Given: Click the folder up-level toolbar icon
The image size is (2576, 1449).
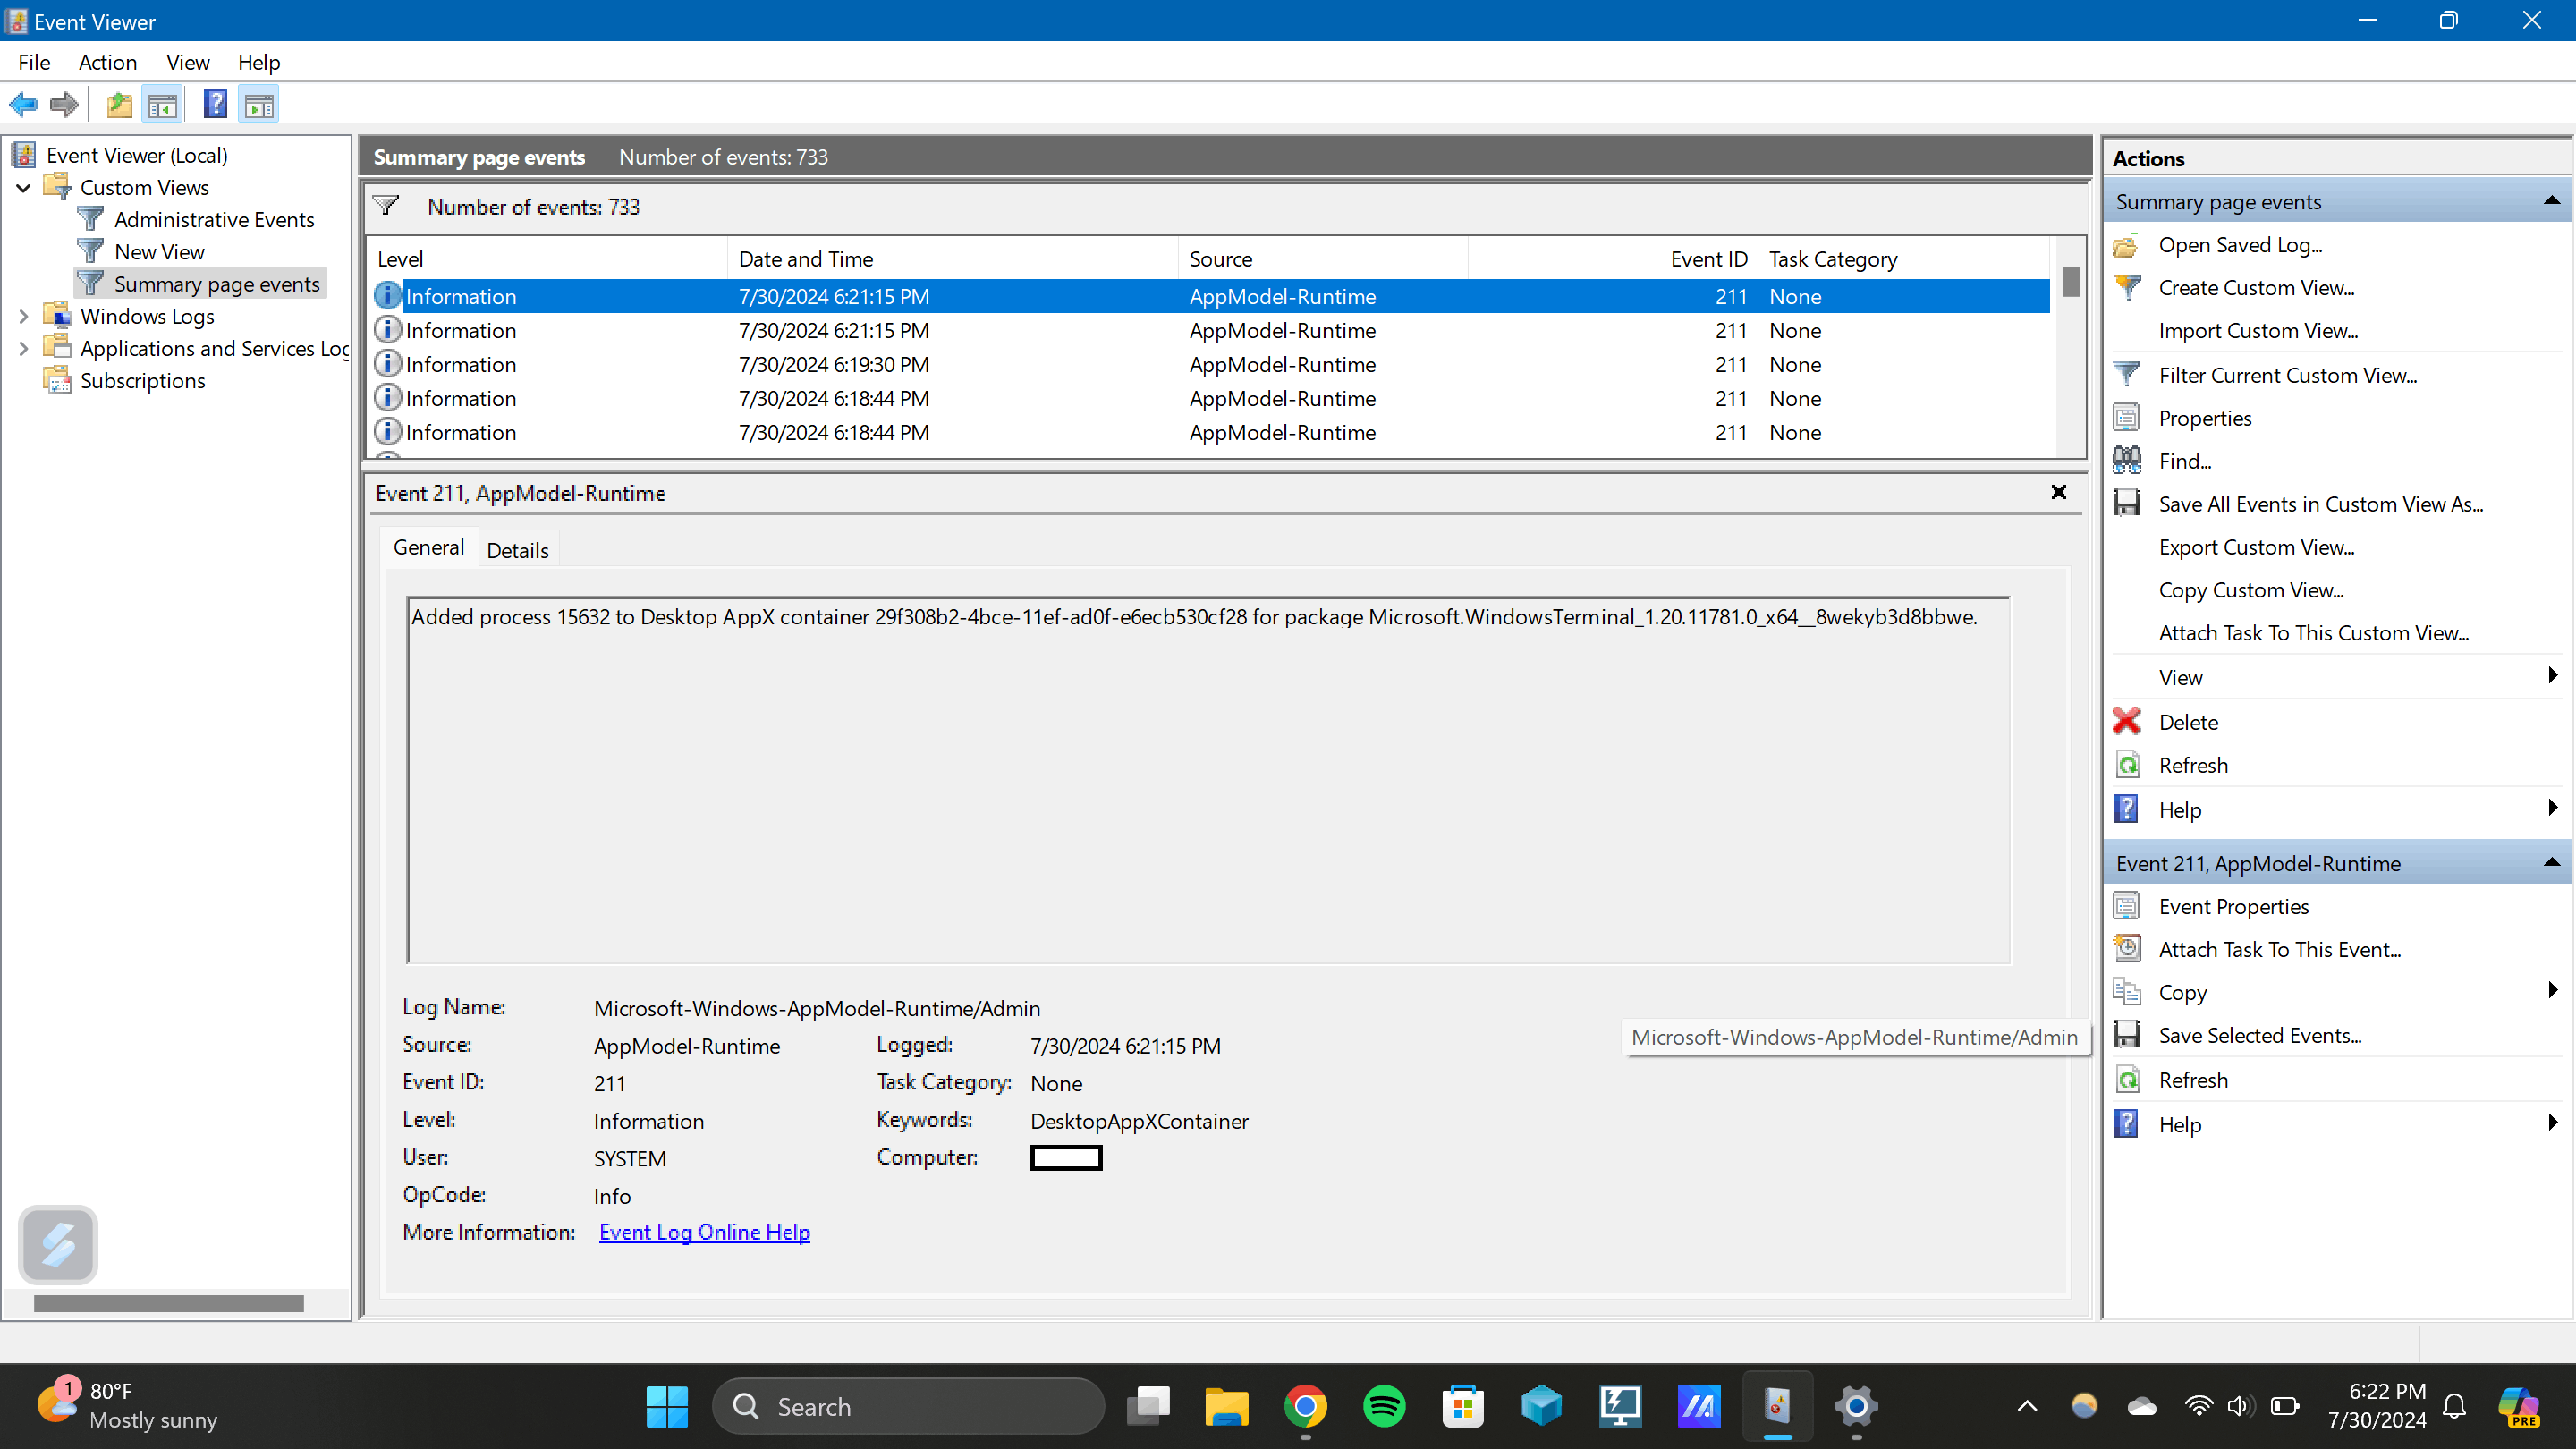Looking at the screenshot, I should (119, 104).
